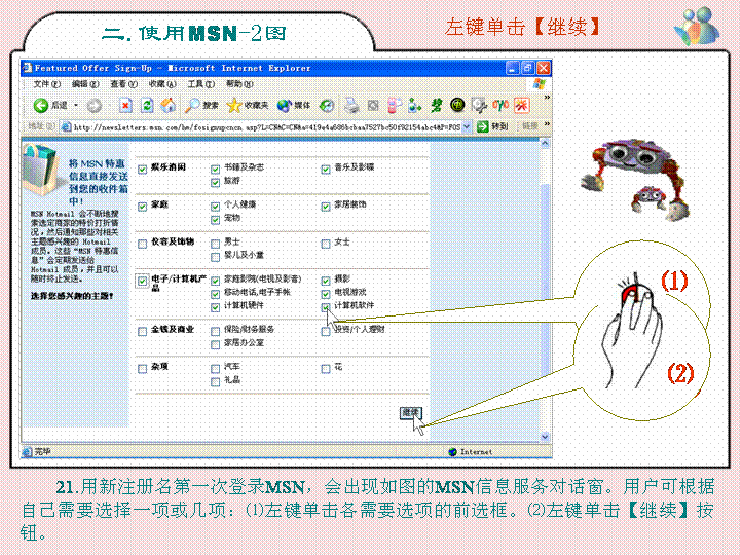Check the 婴儿及小童 checkbox

216,257
